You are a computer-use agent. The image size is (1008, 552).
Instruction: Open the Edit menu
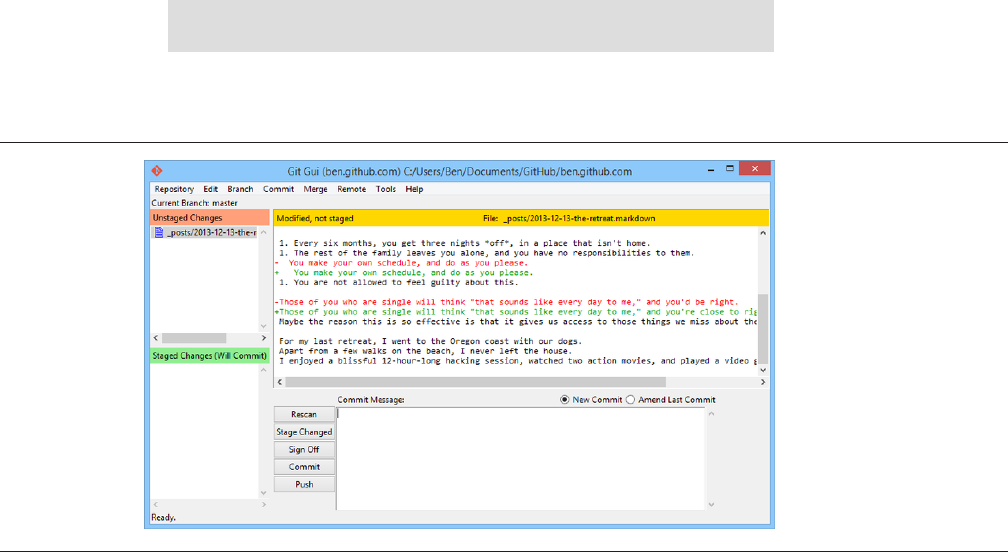[210, 189]
